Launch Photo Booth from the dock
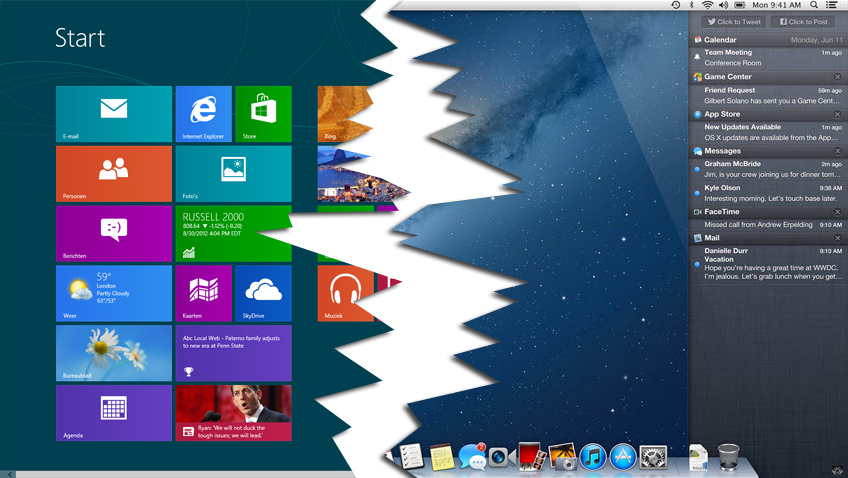848x478 pixels. pos(530,458)
